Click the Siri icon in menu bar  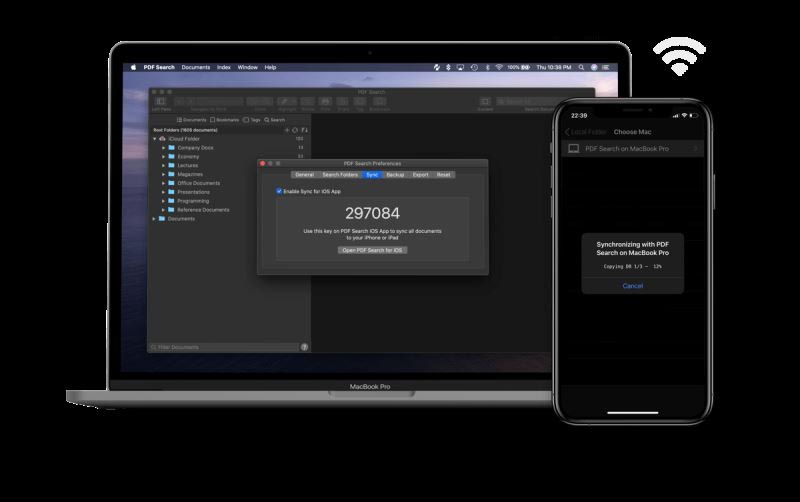point(594,67)
